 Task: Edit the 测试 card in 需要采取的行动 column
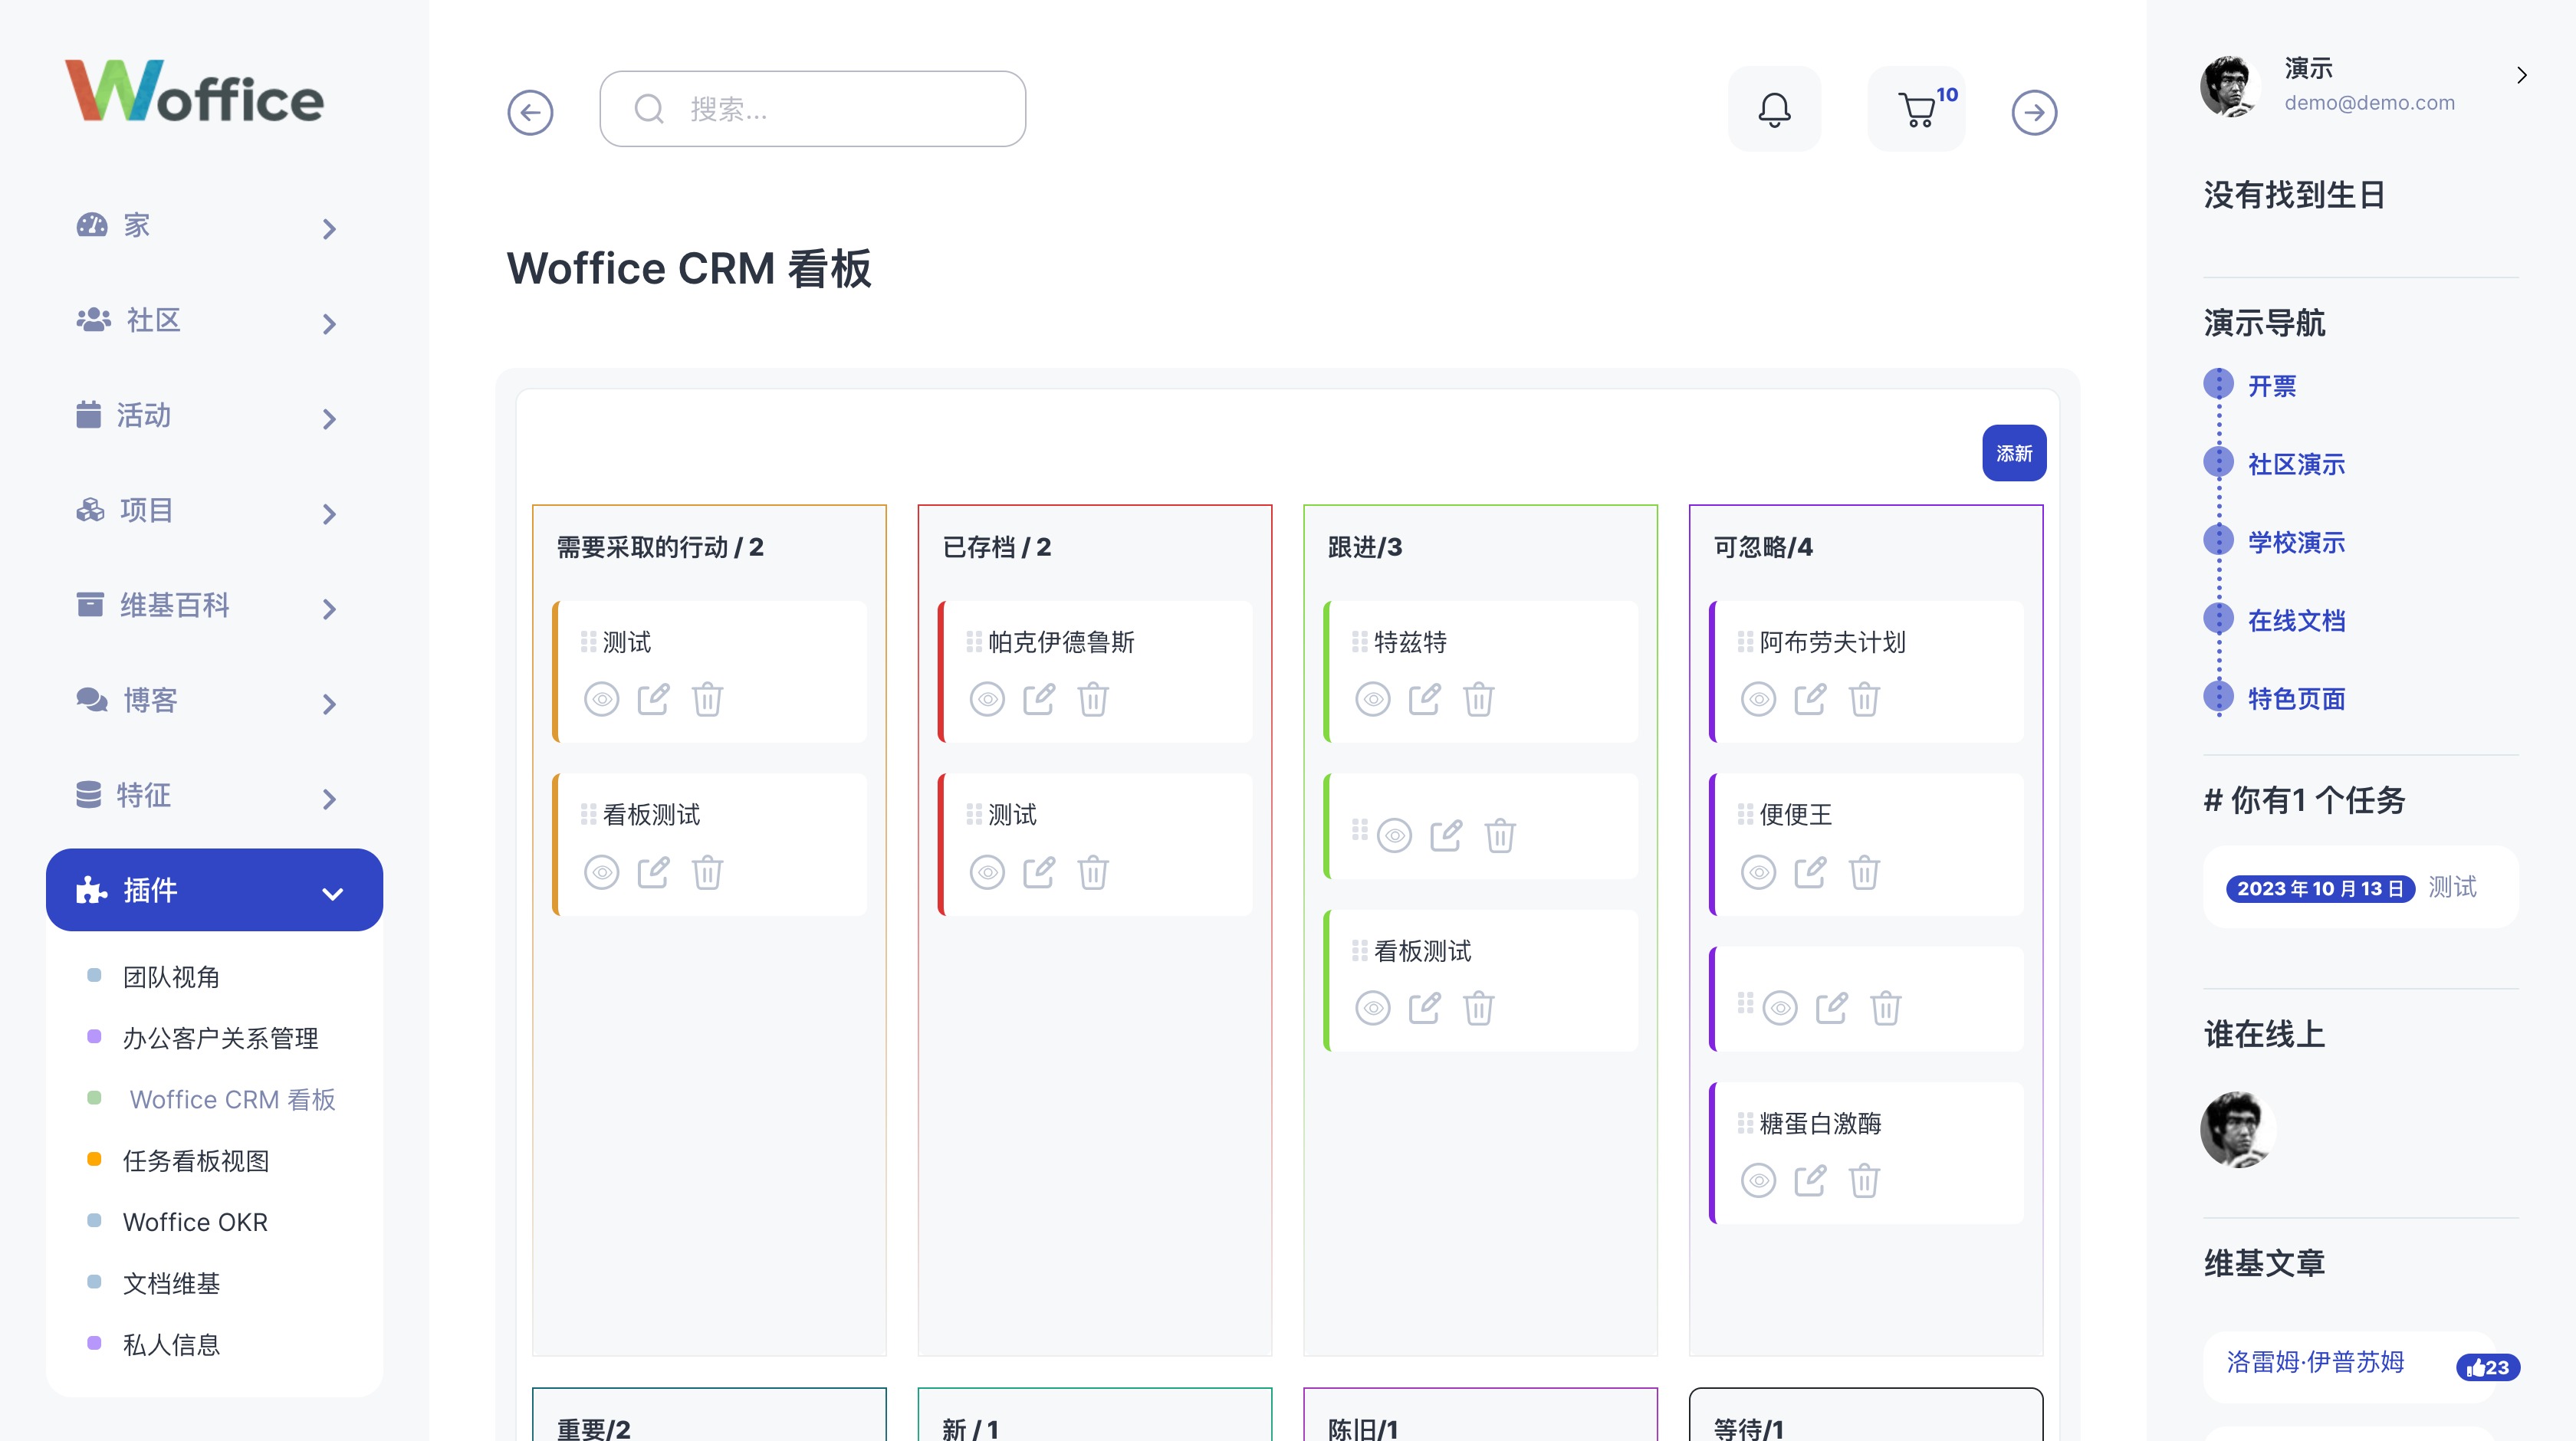[654, 698]
